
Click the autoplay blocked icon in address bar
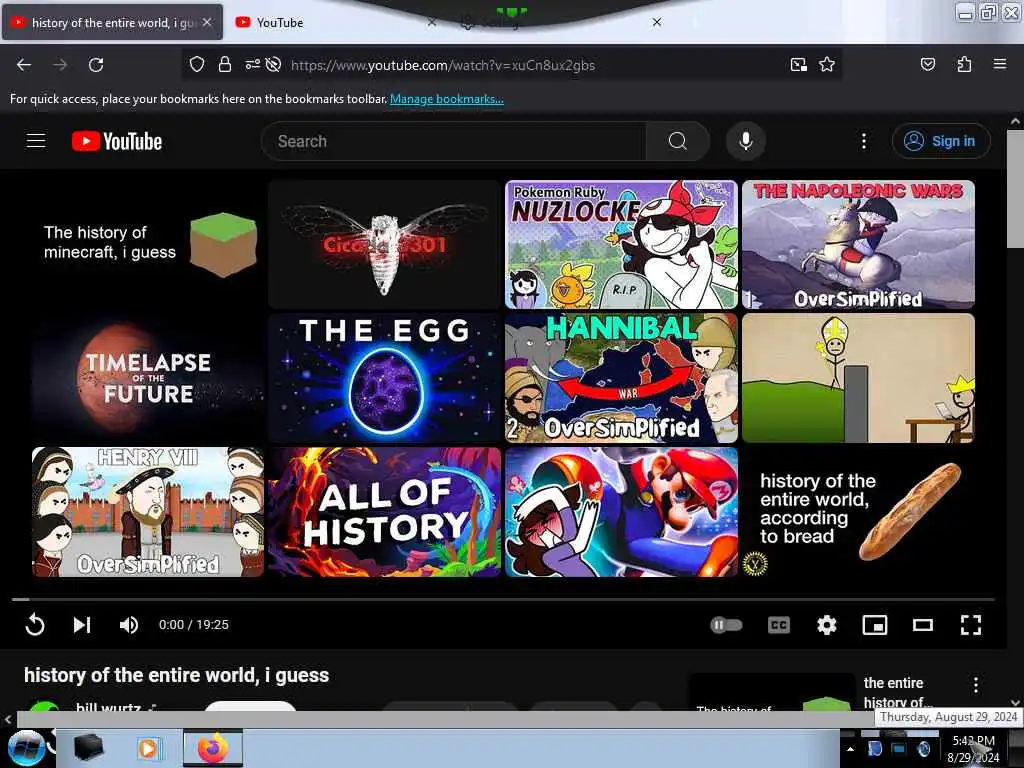(274, 65)
